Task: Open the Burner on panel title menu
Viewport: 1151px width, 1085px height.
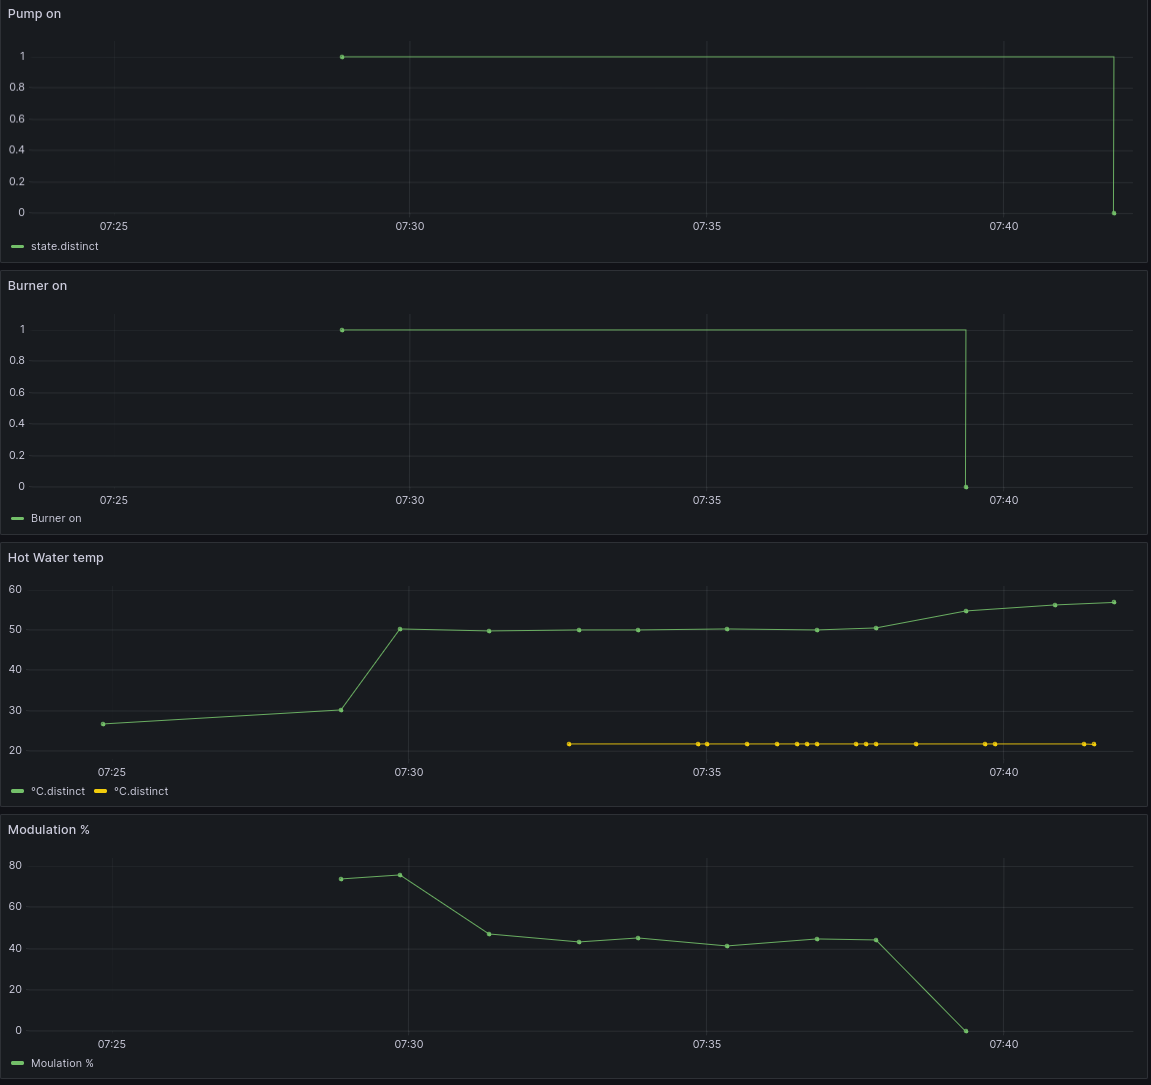Action: point(37,286)
